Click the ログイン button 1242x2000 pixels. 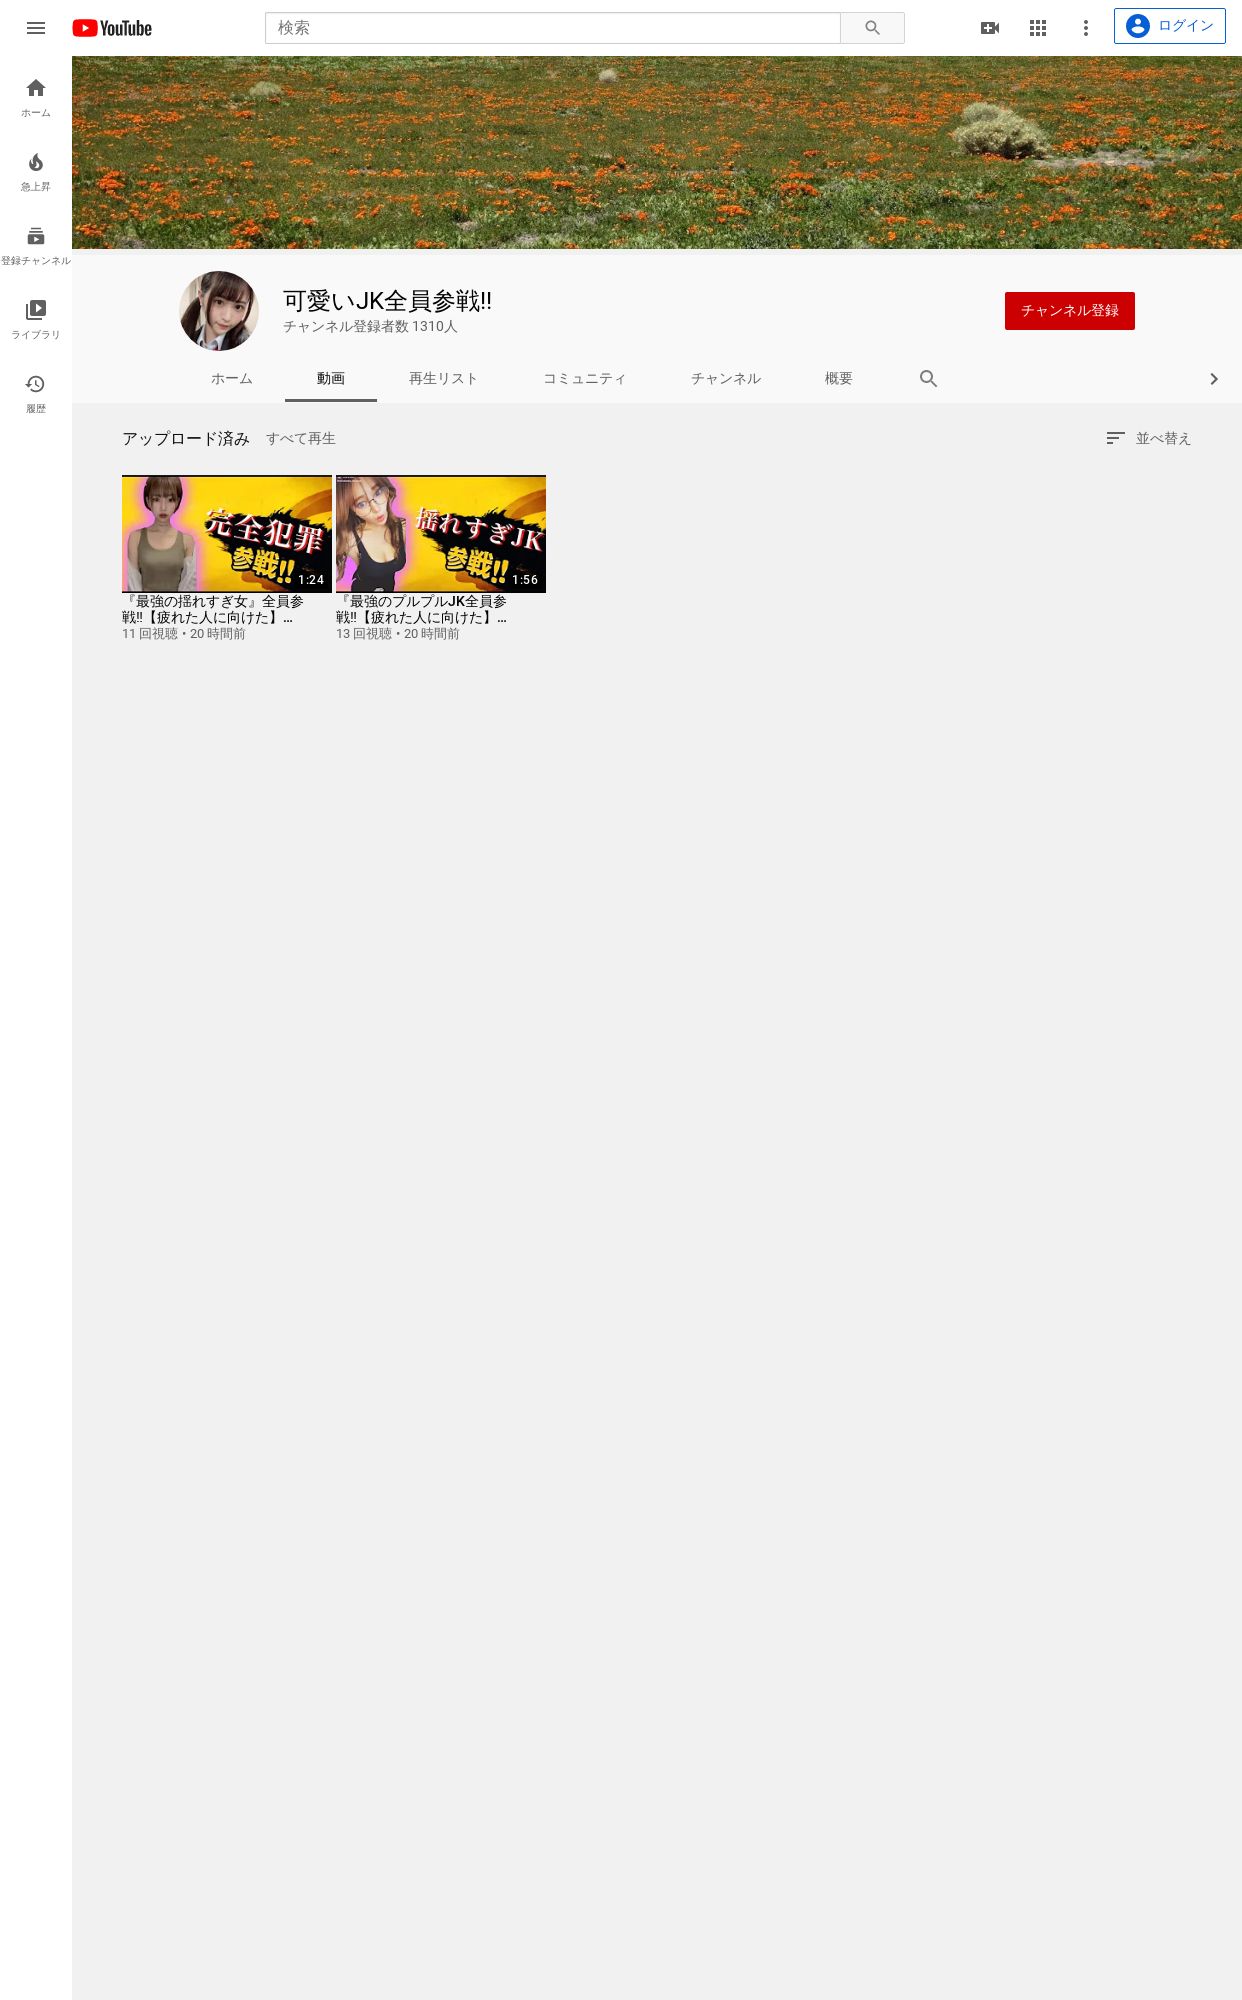pos(1170,26)
